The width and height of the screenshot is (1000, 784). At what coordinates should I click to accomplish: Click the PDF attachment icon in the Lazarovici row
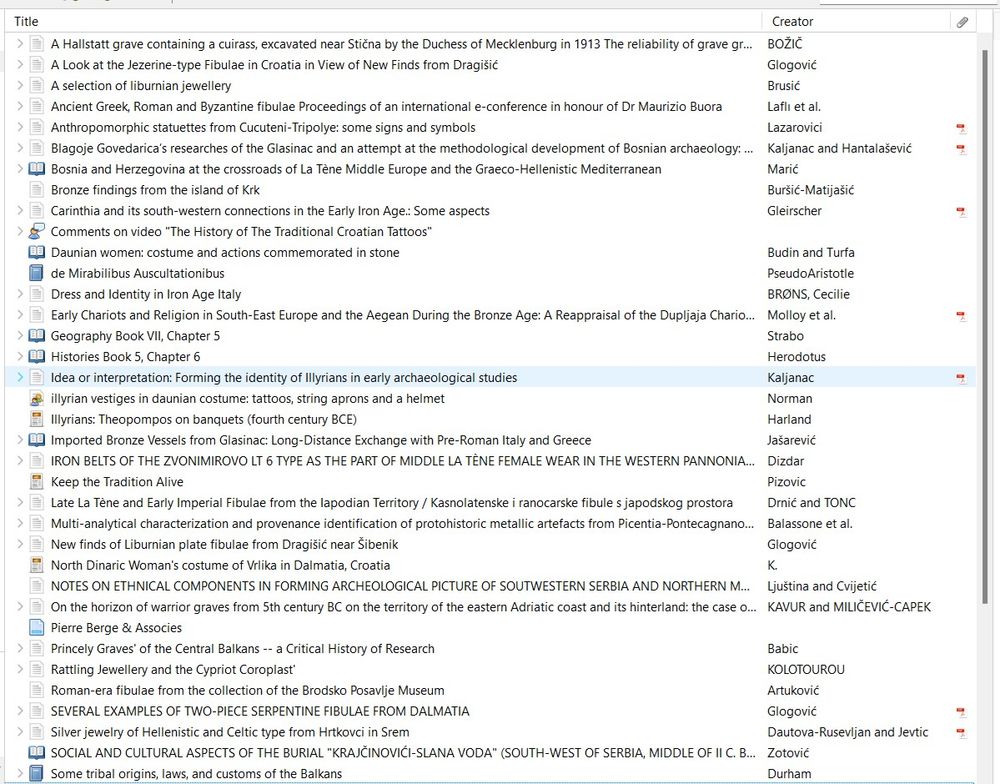pos(961,128)
